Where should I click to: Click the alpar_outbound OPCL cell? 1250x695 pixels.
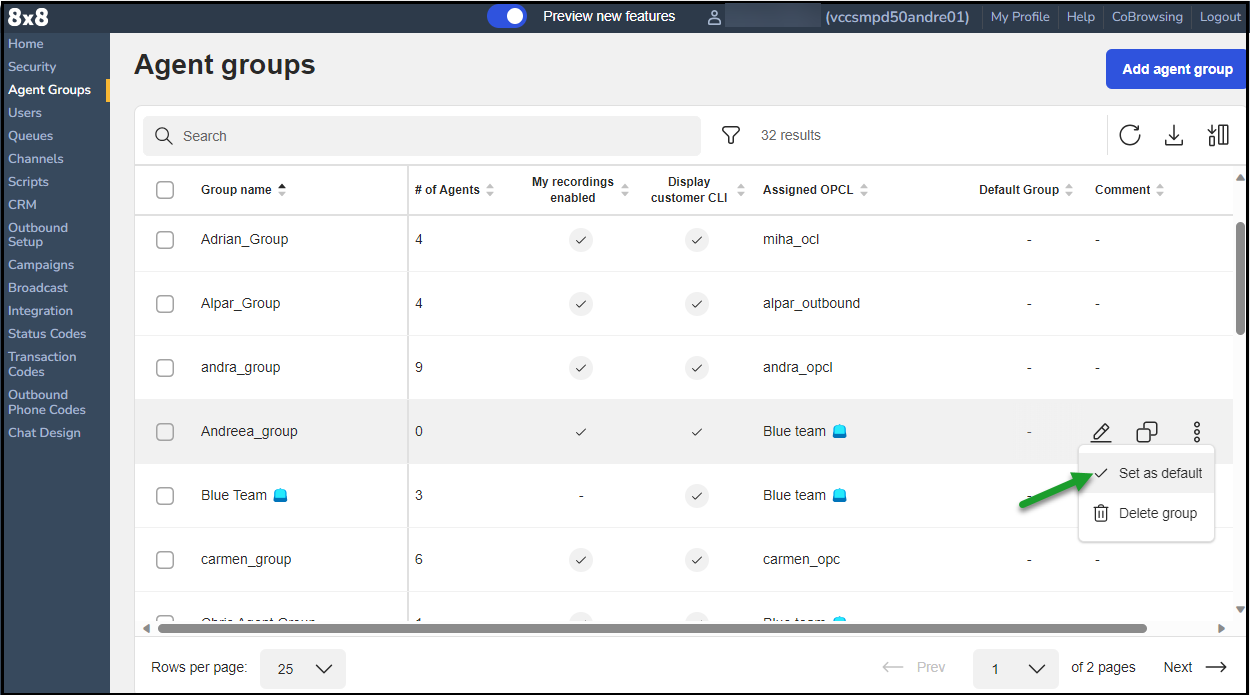click(811, 304)
